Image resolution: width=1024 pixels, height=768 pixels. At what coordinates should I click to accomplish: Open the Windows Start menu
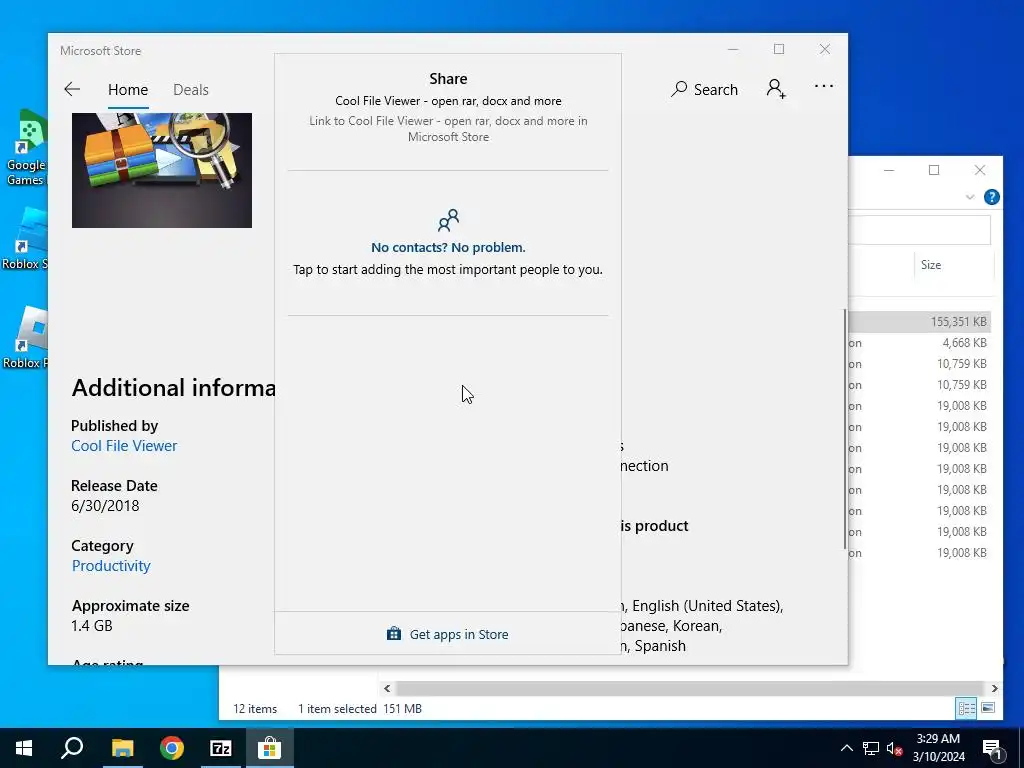point(24,748)
